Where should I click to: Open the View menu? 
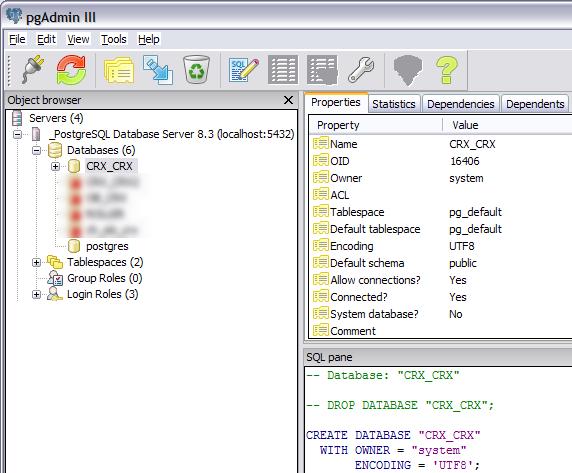pos(78,39)
